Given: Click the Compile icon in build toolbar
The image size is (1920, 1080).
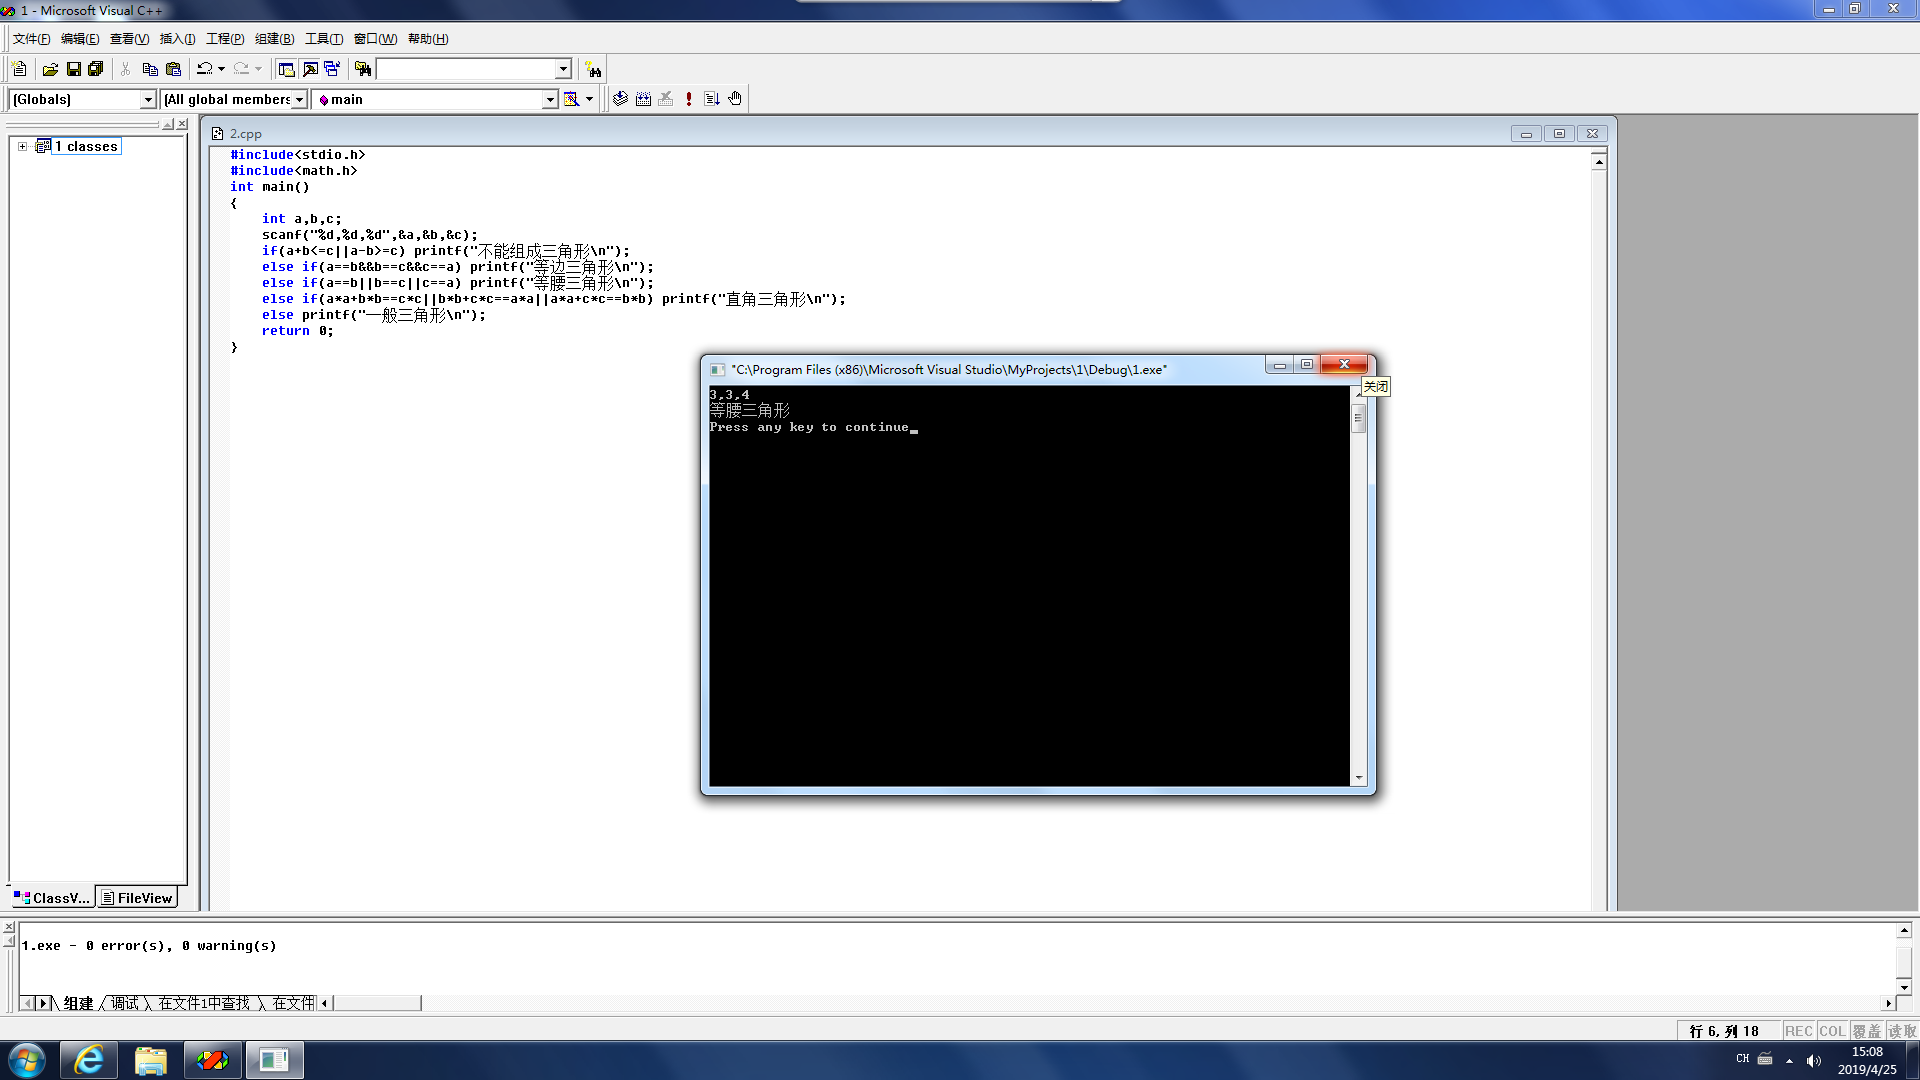Looking at the screenshot, I should tap(620, 99).
